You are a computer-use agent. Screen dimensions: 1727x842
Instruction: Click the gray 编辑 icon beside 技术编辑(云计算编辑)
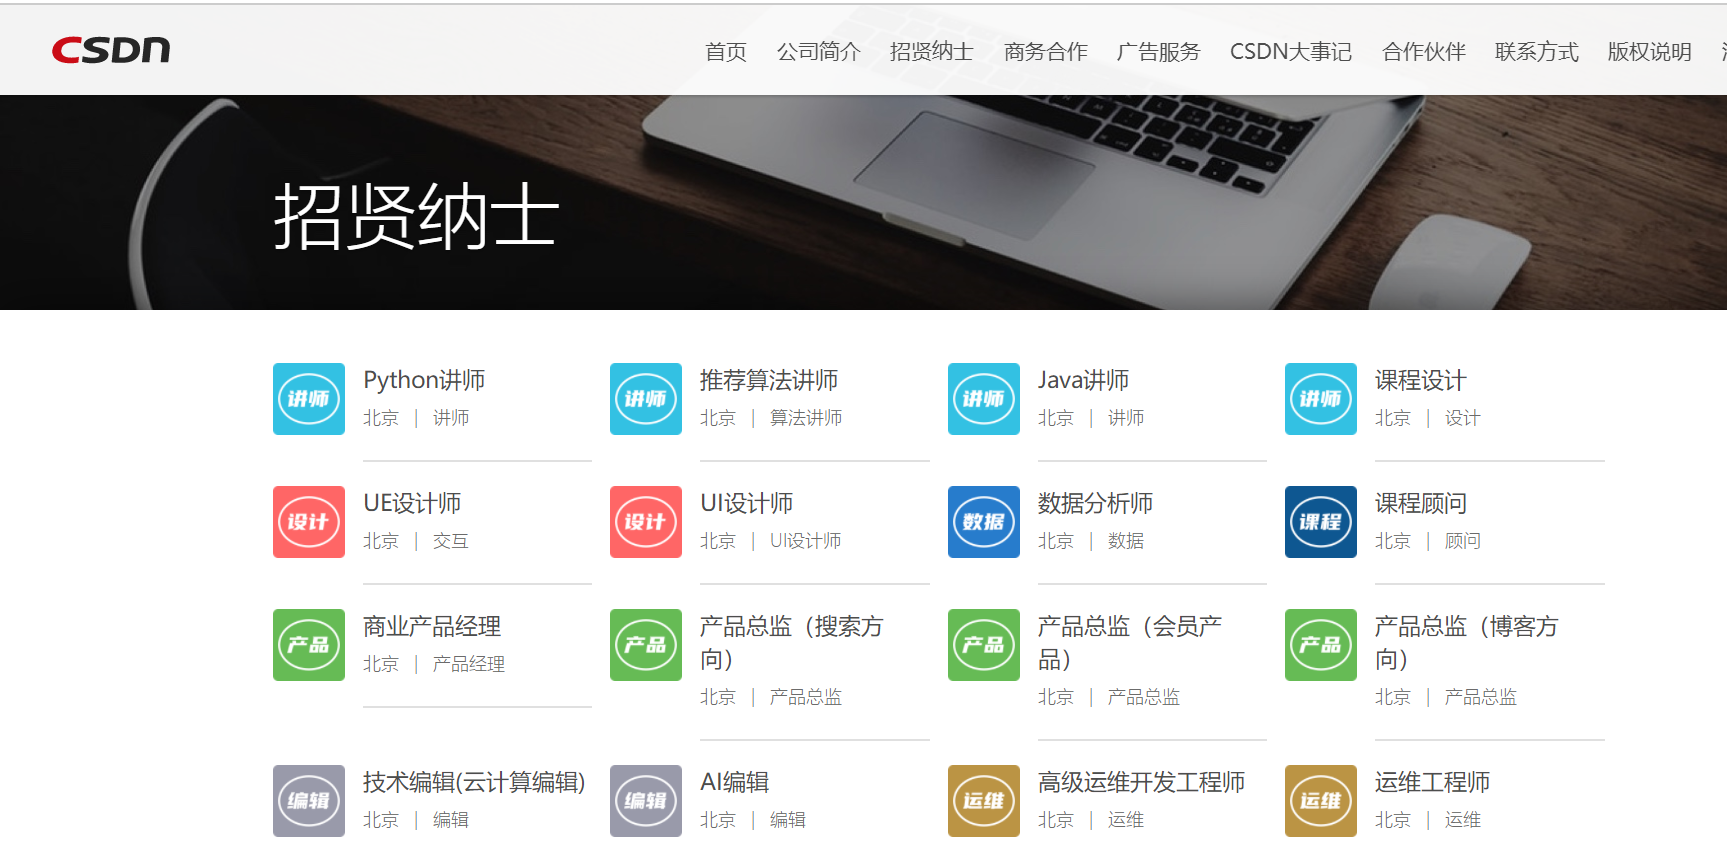coord(309,801)
